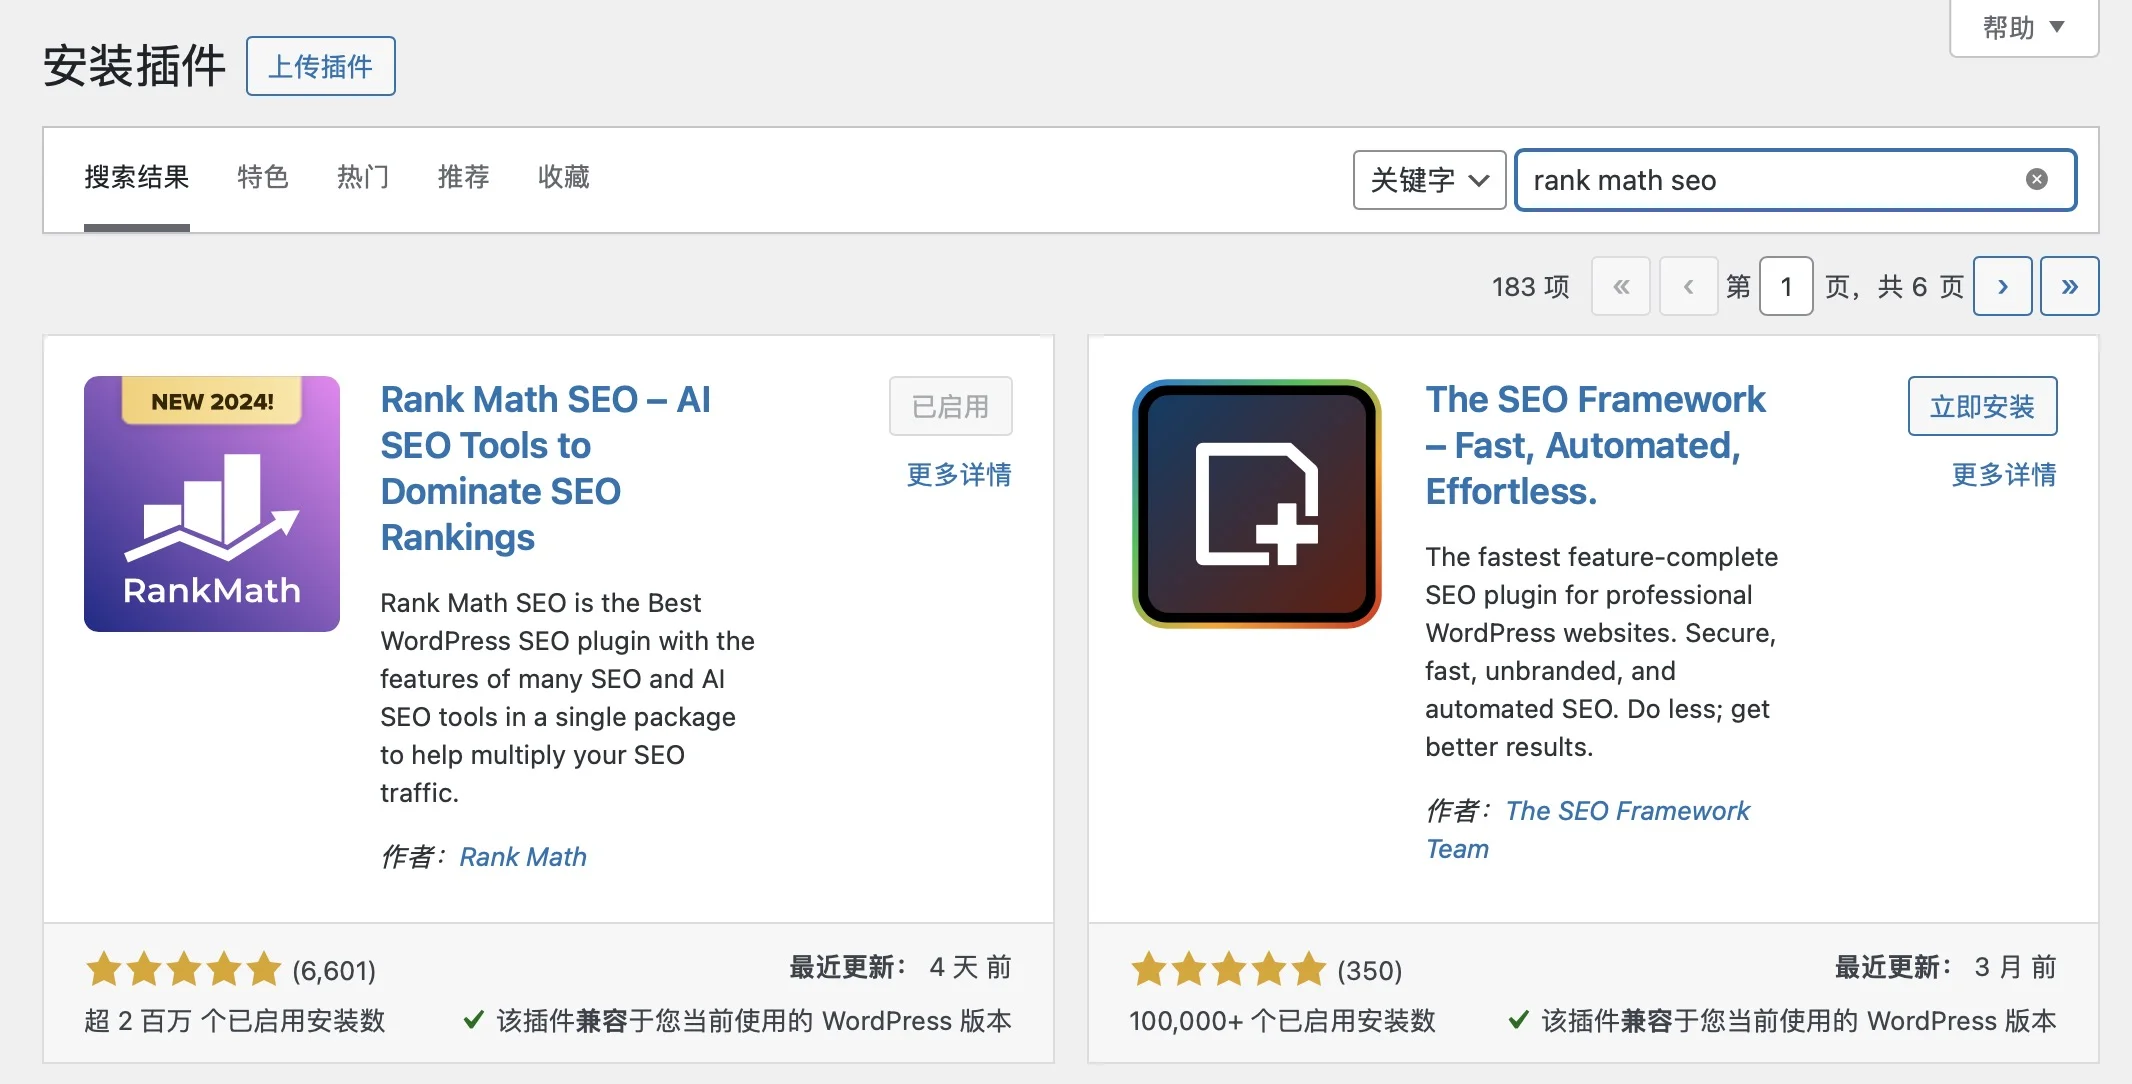This screenshot has height=1084, width=2132.
Task: Clear the search field with the X icon
Action: coord(2036,179)
